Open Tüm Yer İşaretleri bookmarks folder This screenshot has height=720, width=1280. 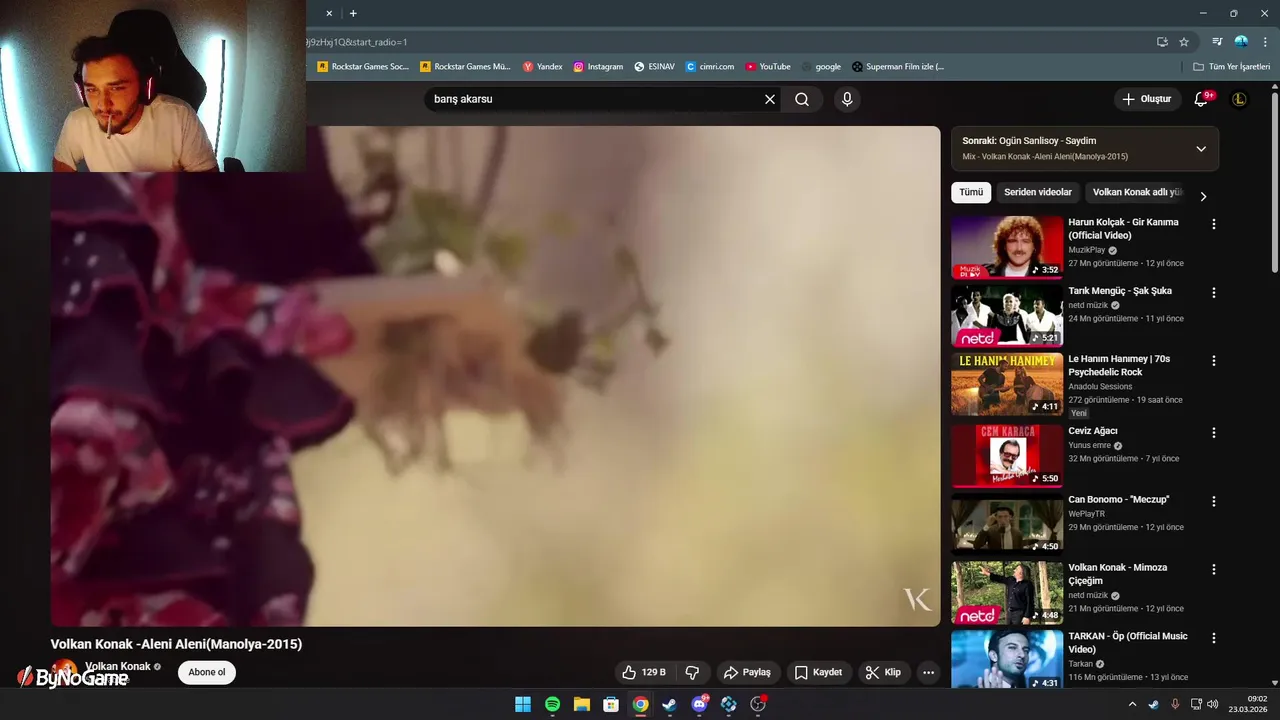[x=1231, y=67]
